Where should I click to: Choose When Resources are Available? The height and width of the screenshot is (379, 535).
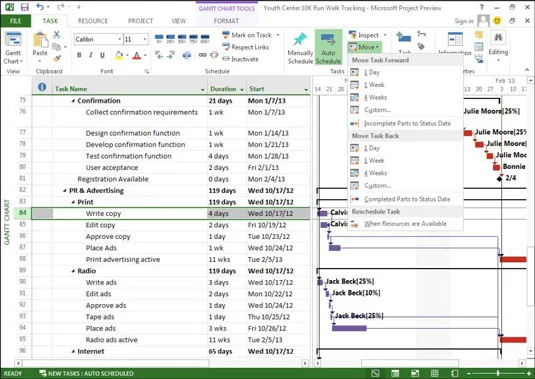pos(405,224)
